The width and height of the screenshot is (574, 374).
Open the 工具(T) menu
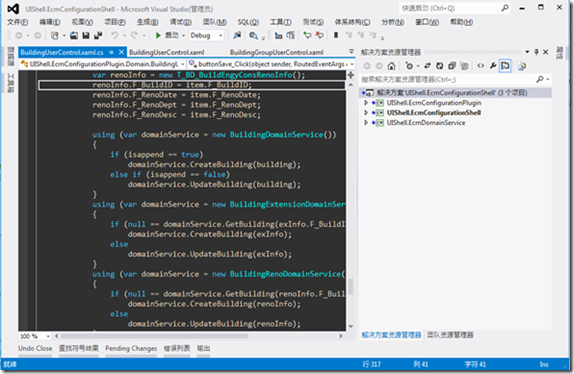click(x=281, y=22)
